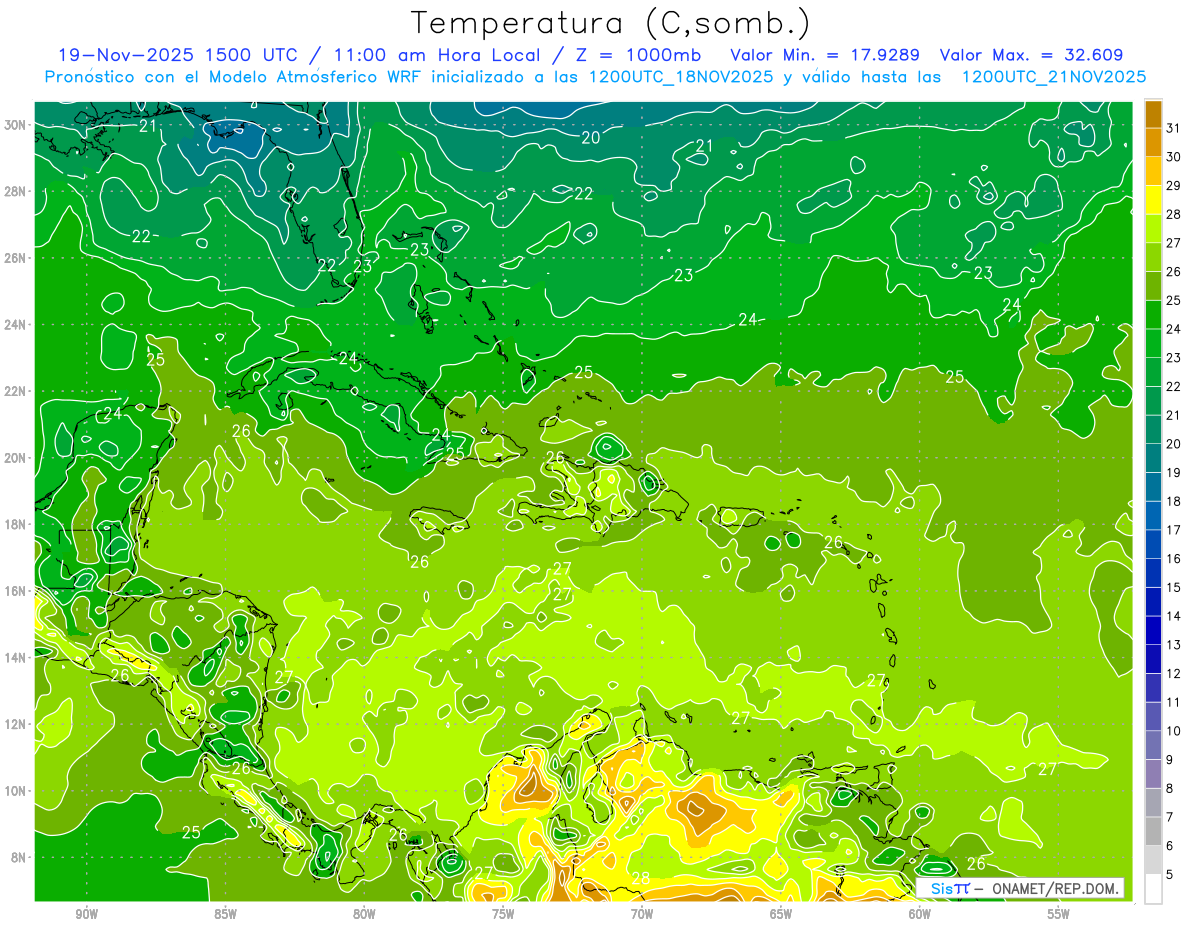
Task: Click the "15" label on the color scale
Action: tap(1174, 587)
